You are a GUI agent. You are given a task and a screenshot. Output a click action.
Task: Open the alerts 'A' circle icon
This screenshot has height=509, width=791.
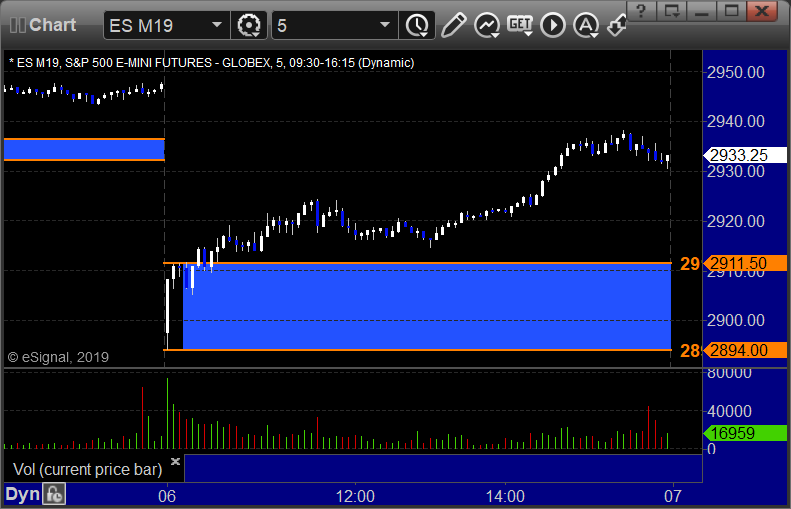586,25
